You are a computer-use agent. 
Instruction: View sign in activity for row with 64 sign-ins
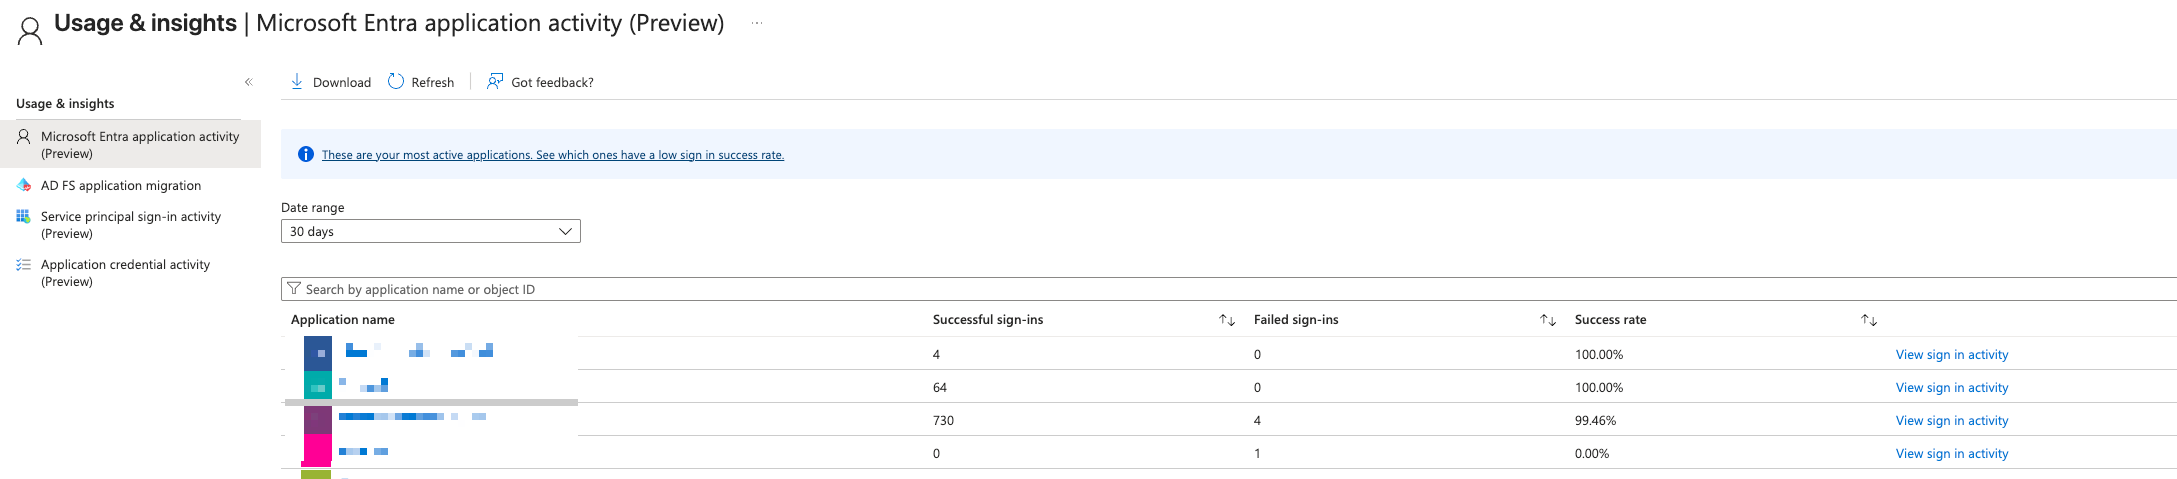1952,387
